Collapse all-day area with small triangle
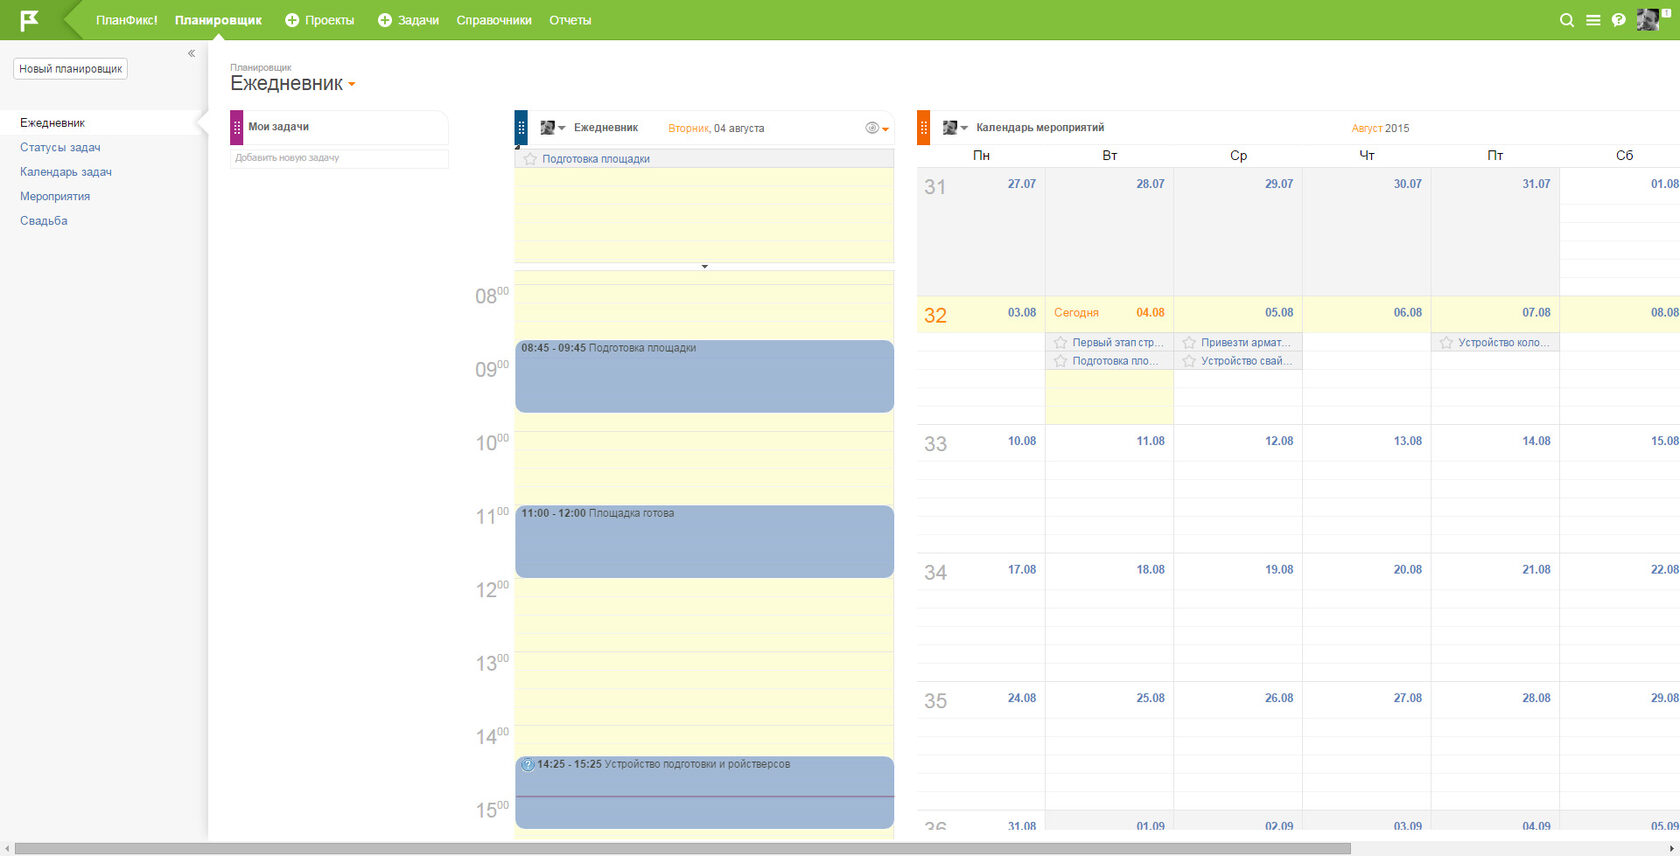 click(705, 267)
